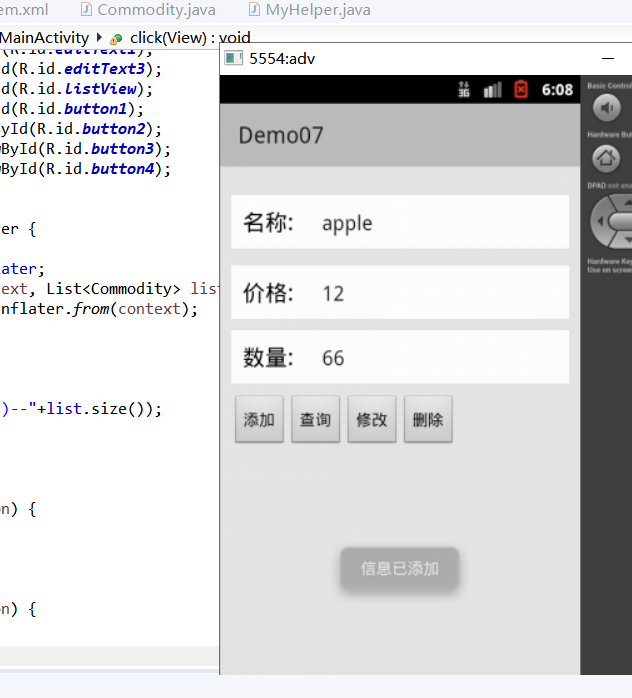This screenshot has width=632, height=698.
Task: Click the 查询 (Query) button in emulator
Action: click(x=315, y=419)
